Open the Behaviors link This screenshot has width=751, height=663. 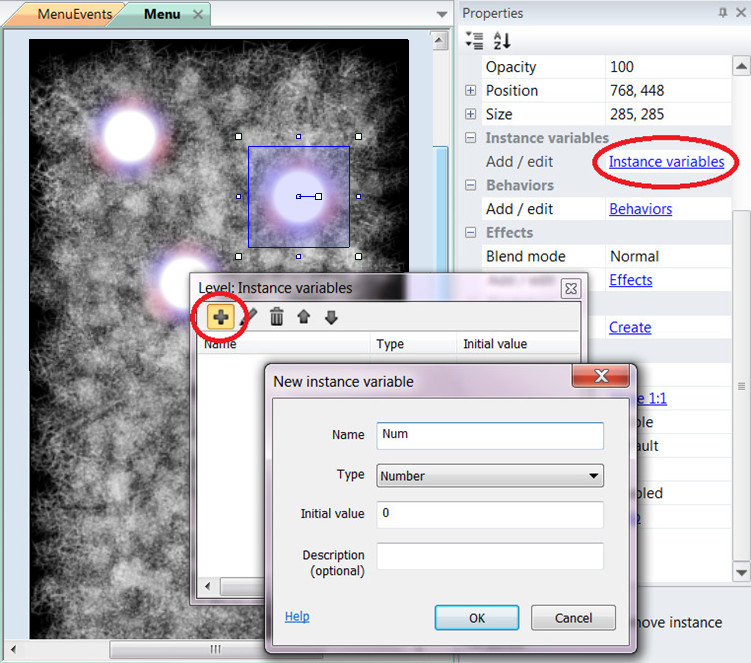(640, 209)
